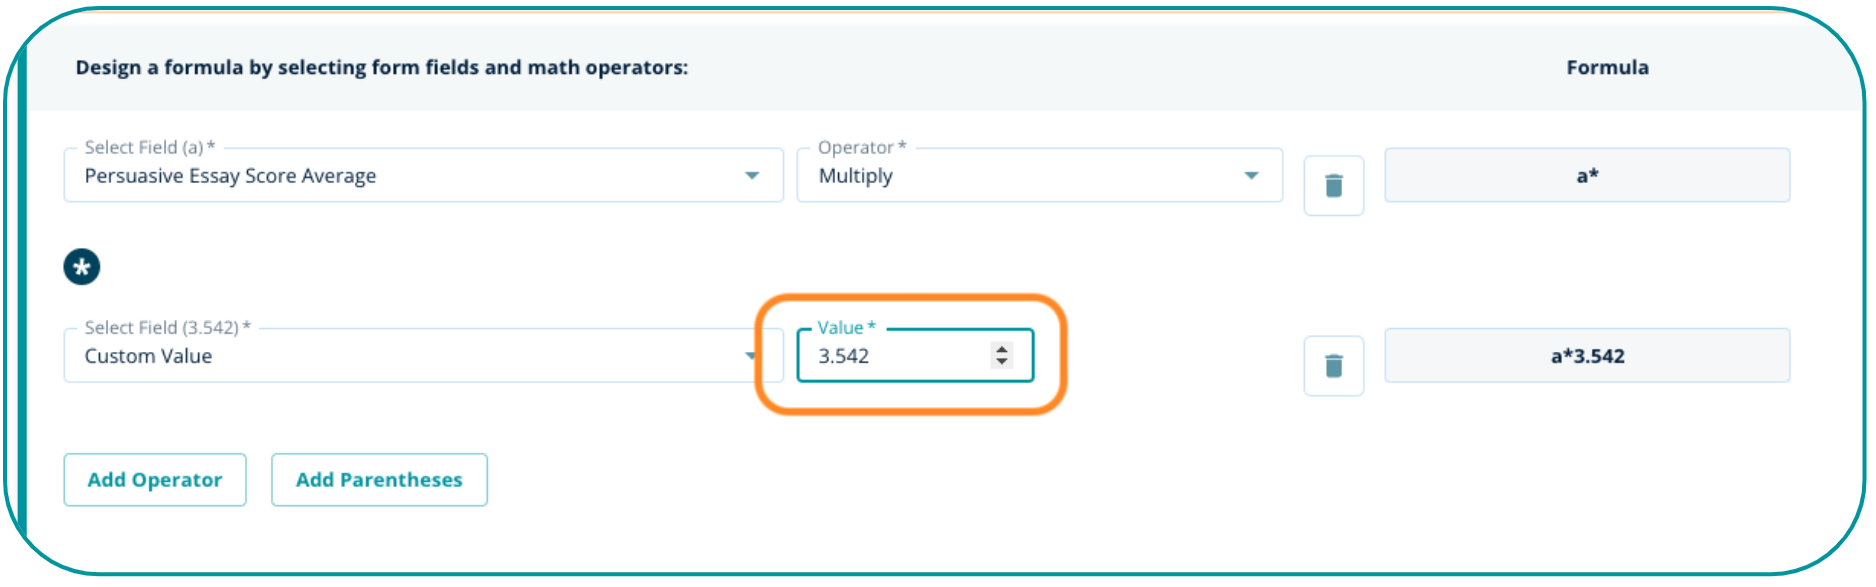Click the Add Parentheses button
Viewport: 1876px width, 587px height.
tap(379, 480)
